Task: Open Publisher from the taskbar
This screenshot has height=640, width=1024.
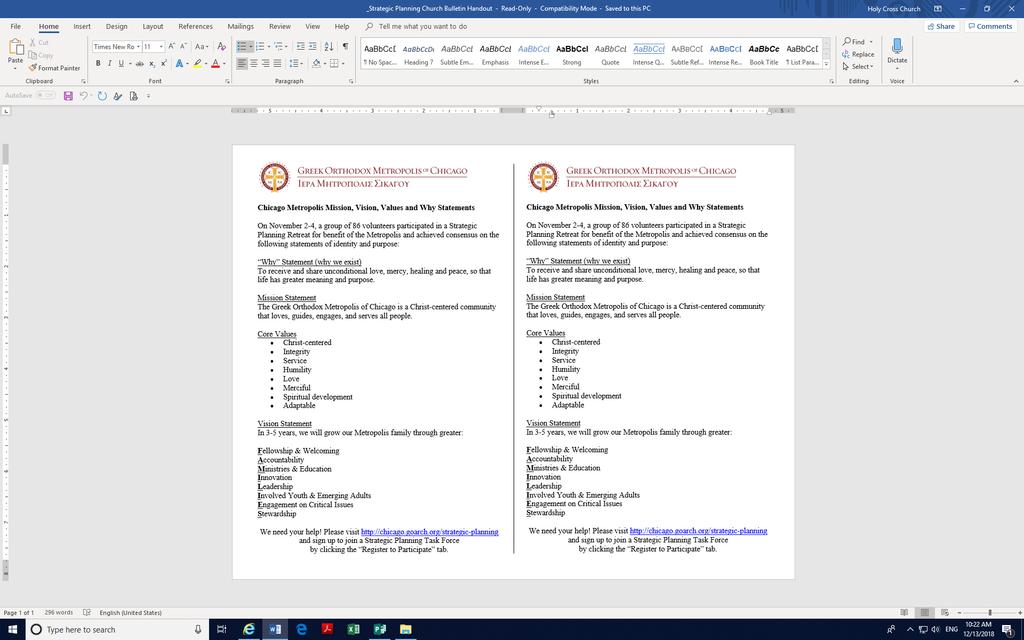Action: click(379, 630)
